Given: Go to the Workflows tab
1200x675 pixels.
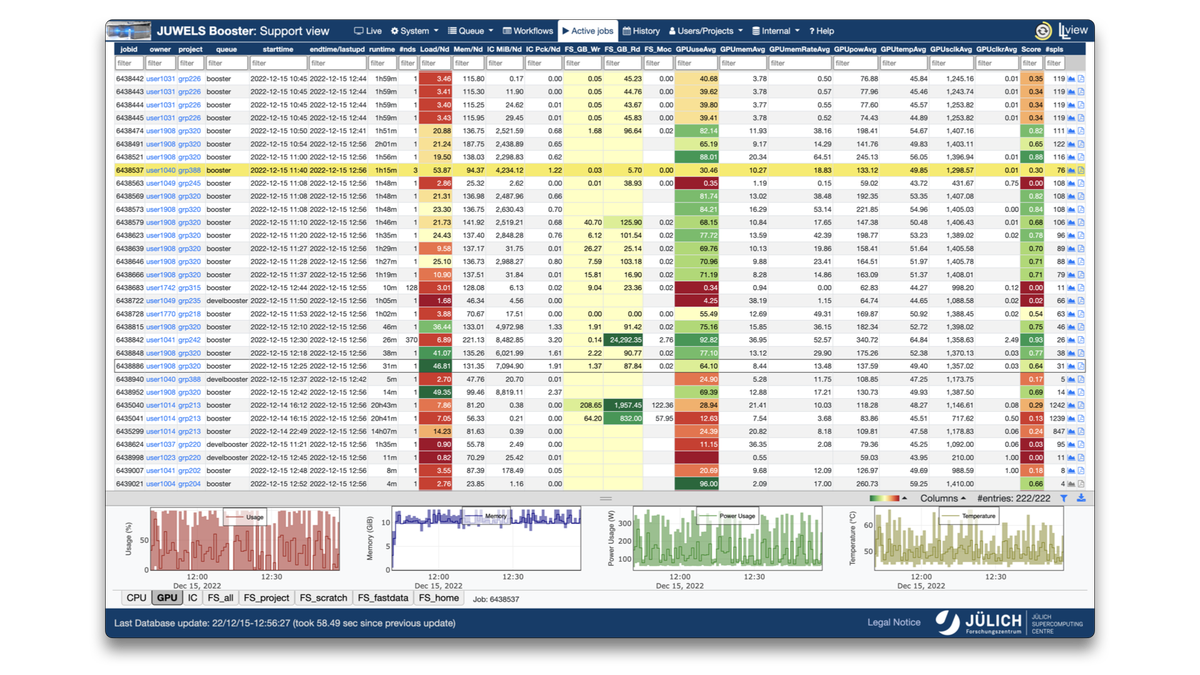Looking at the screenshot, I should coord(527,31).
